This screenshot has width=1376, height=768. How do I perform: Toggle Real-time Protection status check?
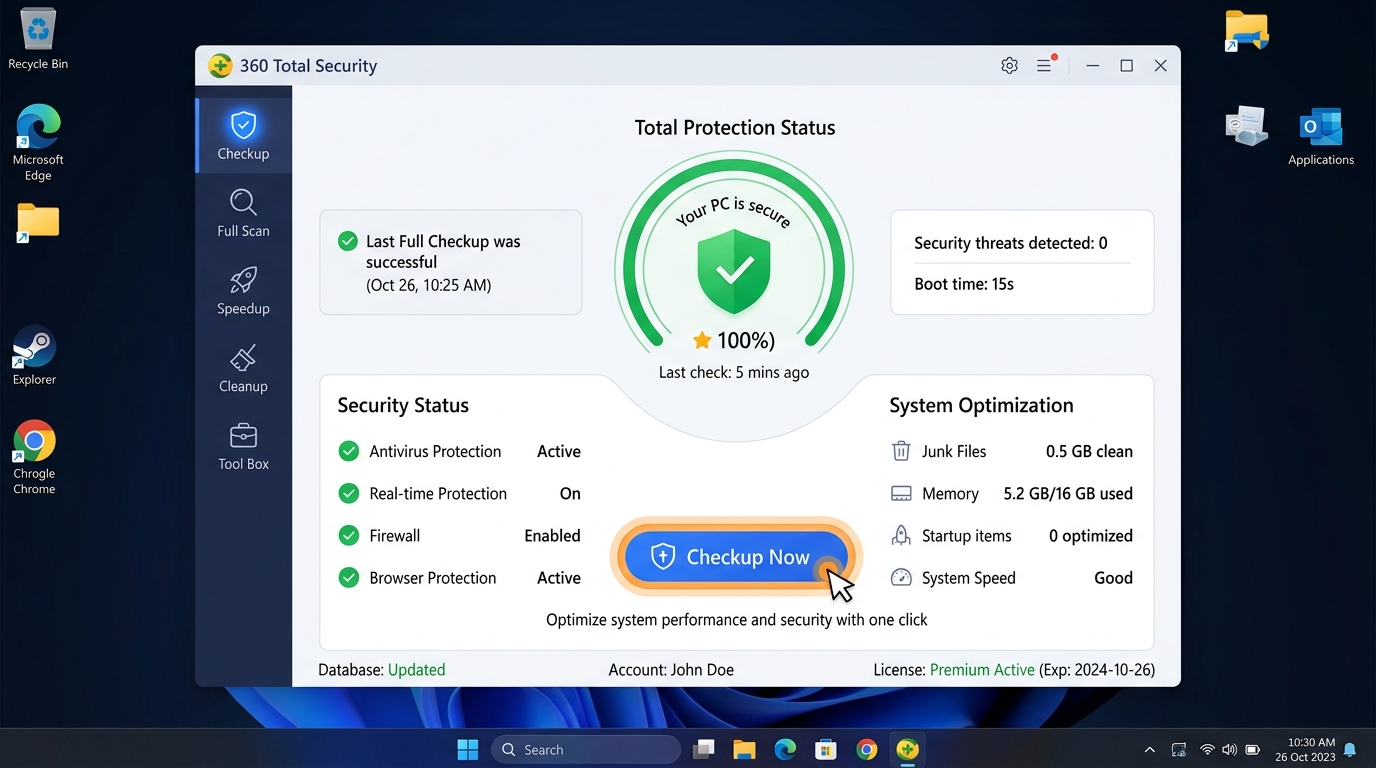click(x=348, y=493)
